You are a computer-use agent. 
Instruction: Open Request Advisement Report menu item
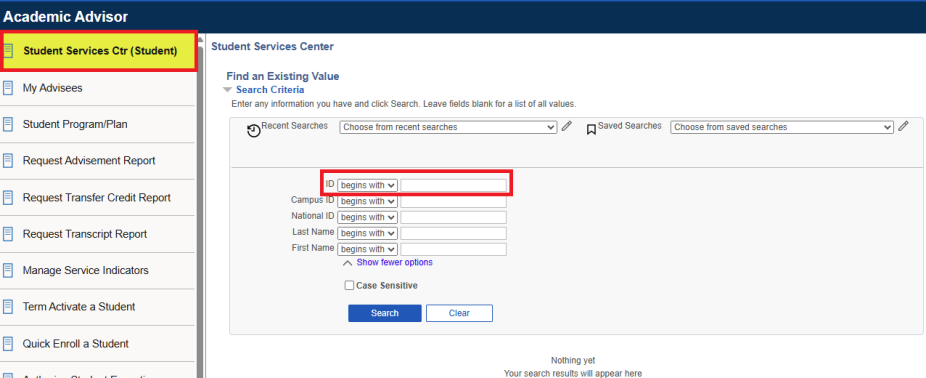coord(89,161)
